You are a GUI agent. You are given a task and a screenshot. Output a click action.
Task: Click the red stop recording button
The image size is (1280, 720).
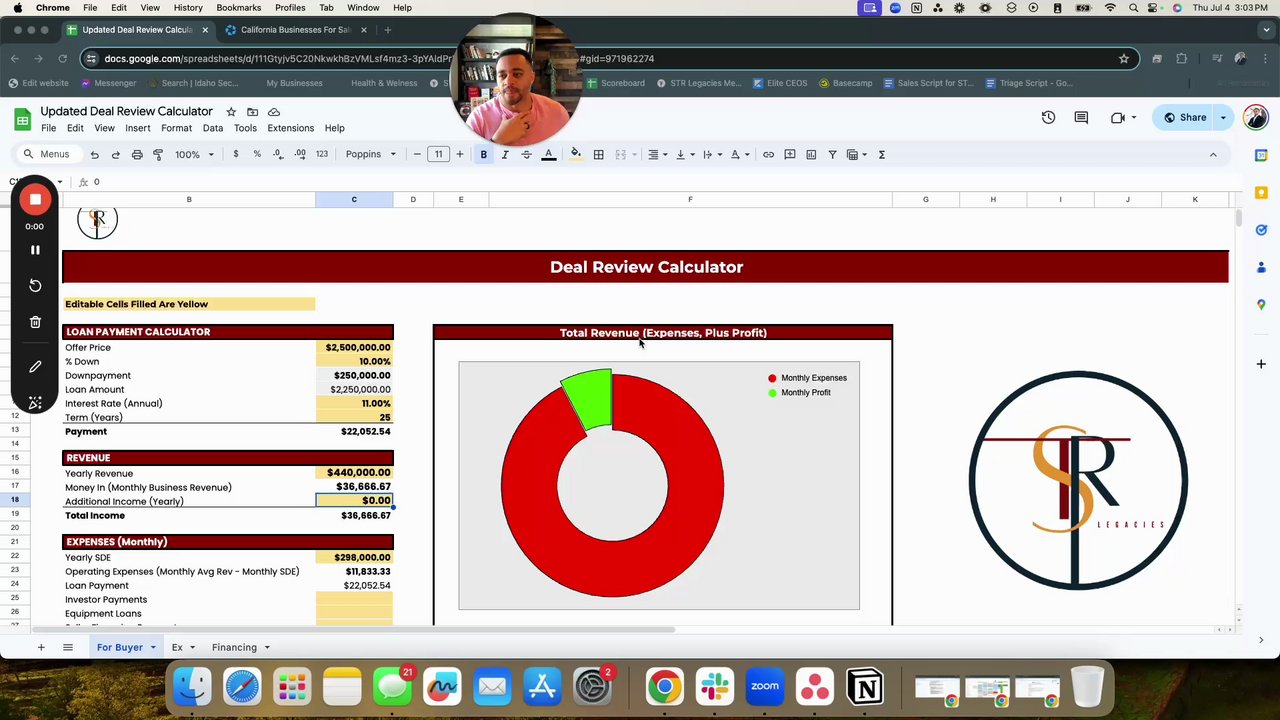point(35,199)
